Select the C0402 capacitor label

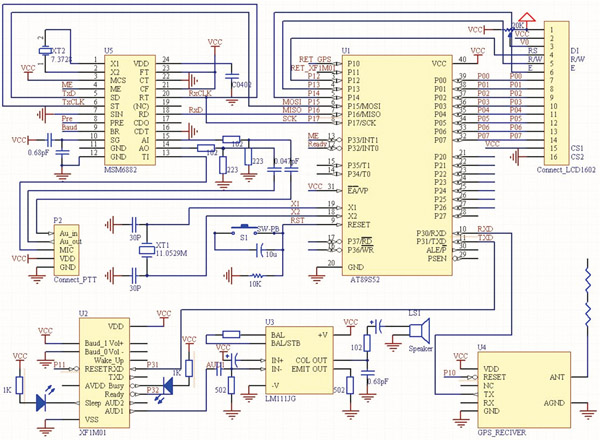(x=241, y=85)
